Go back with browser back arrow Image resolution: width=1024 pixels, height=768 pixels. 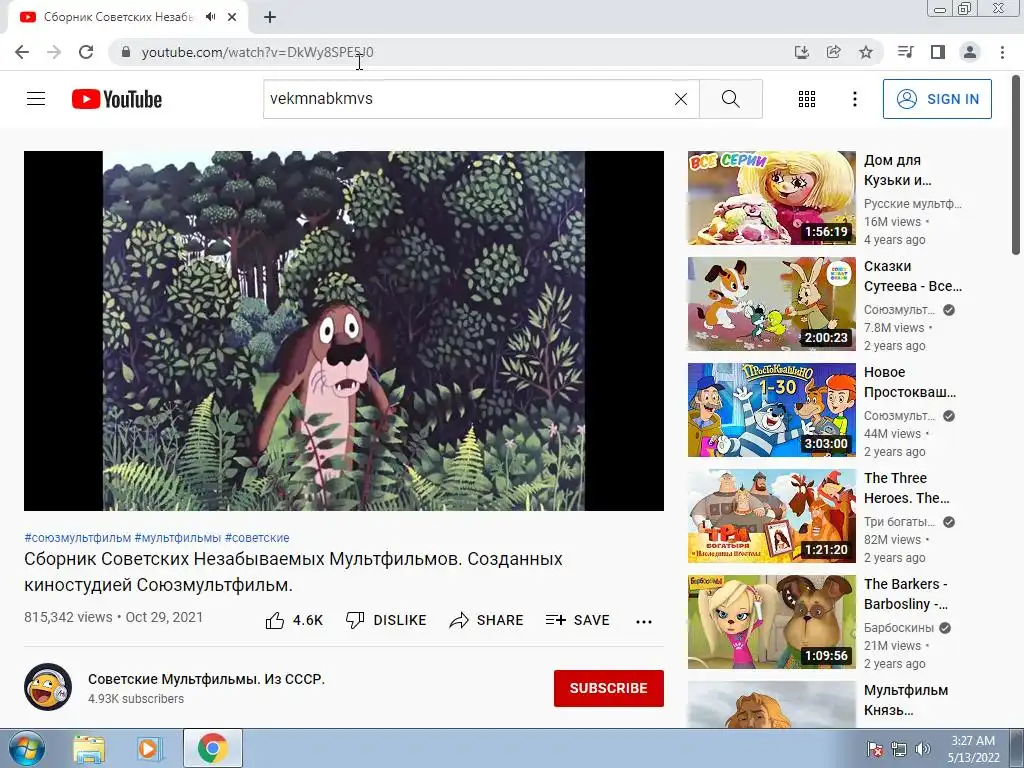click(x=22, y=52)
